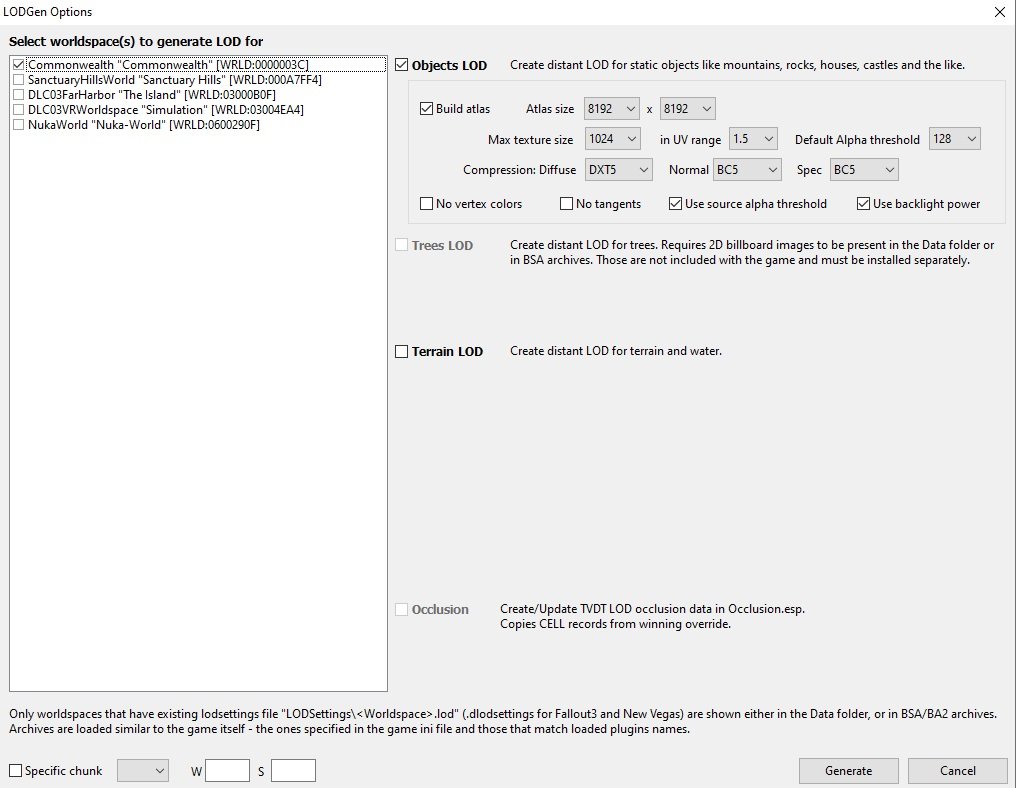Toggle the Objects LOD checkbox

(x=402, y=65)
